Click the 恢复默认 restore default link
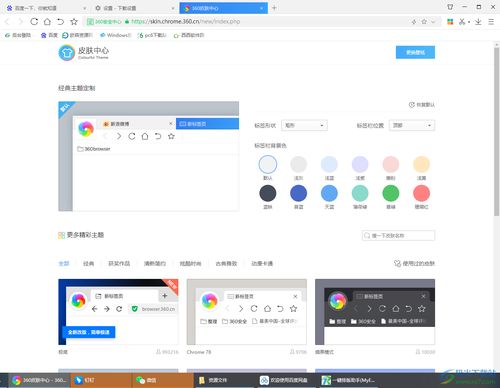 (422, 105)
